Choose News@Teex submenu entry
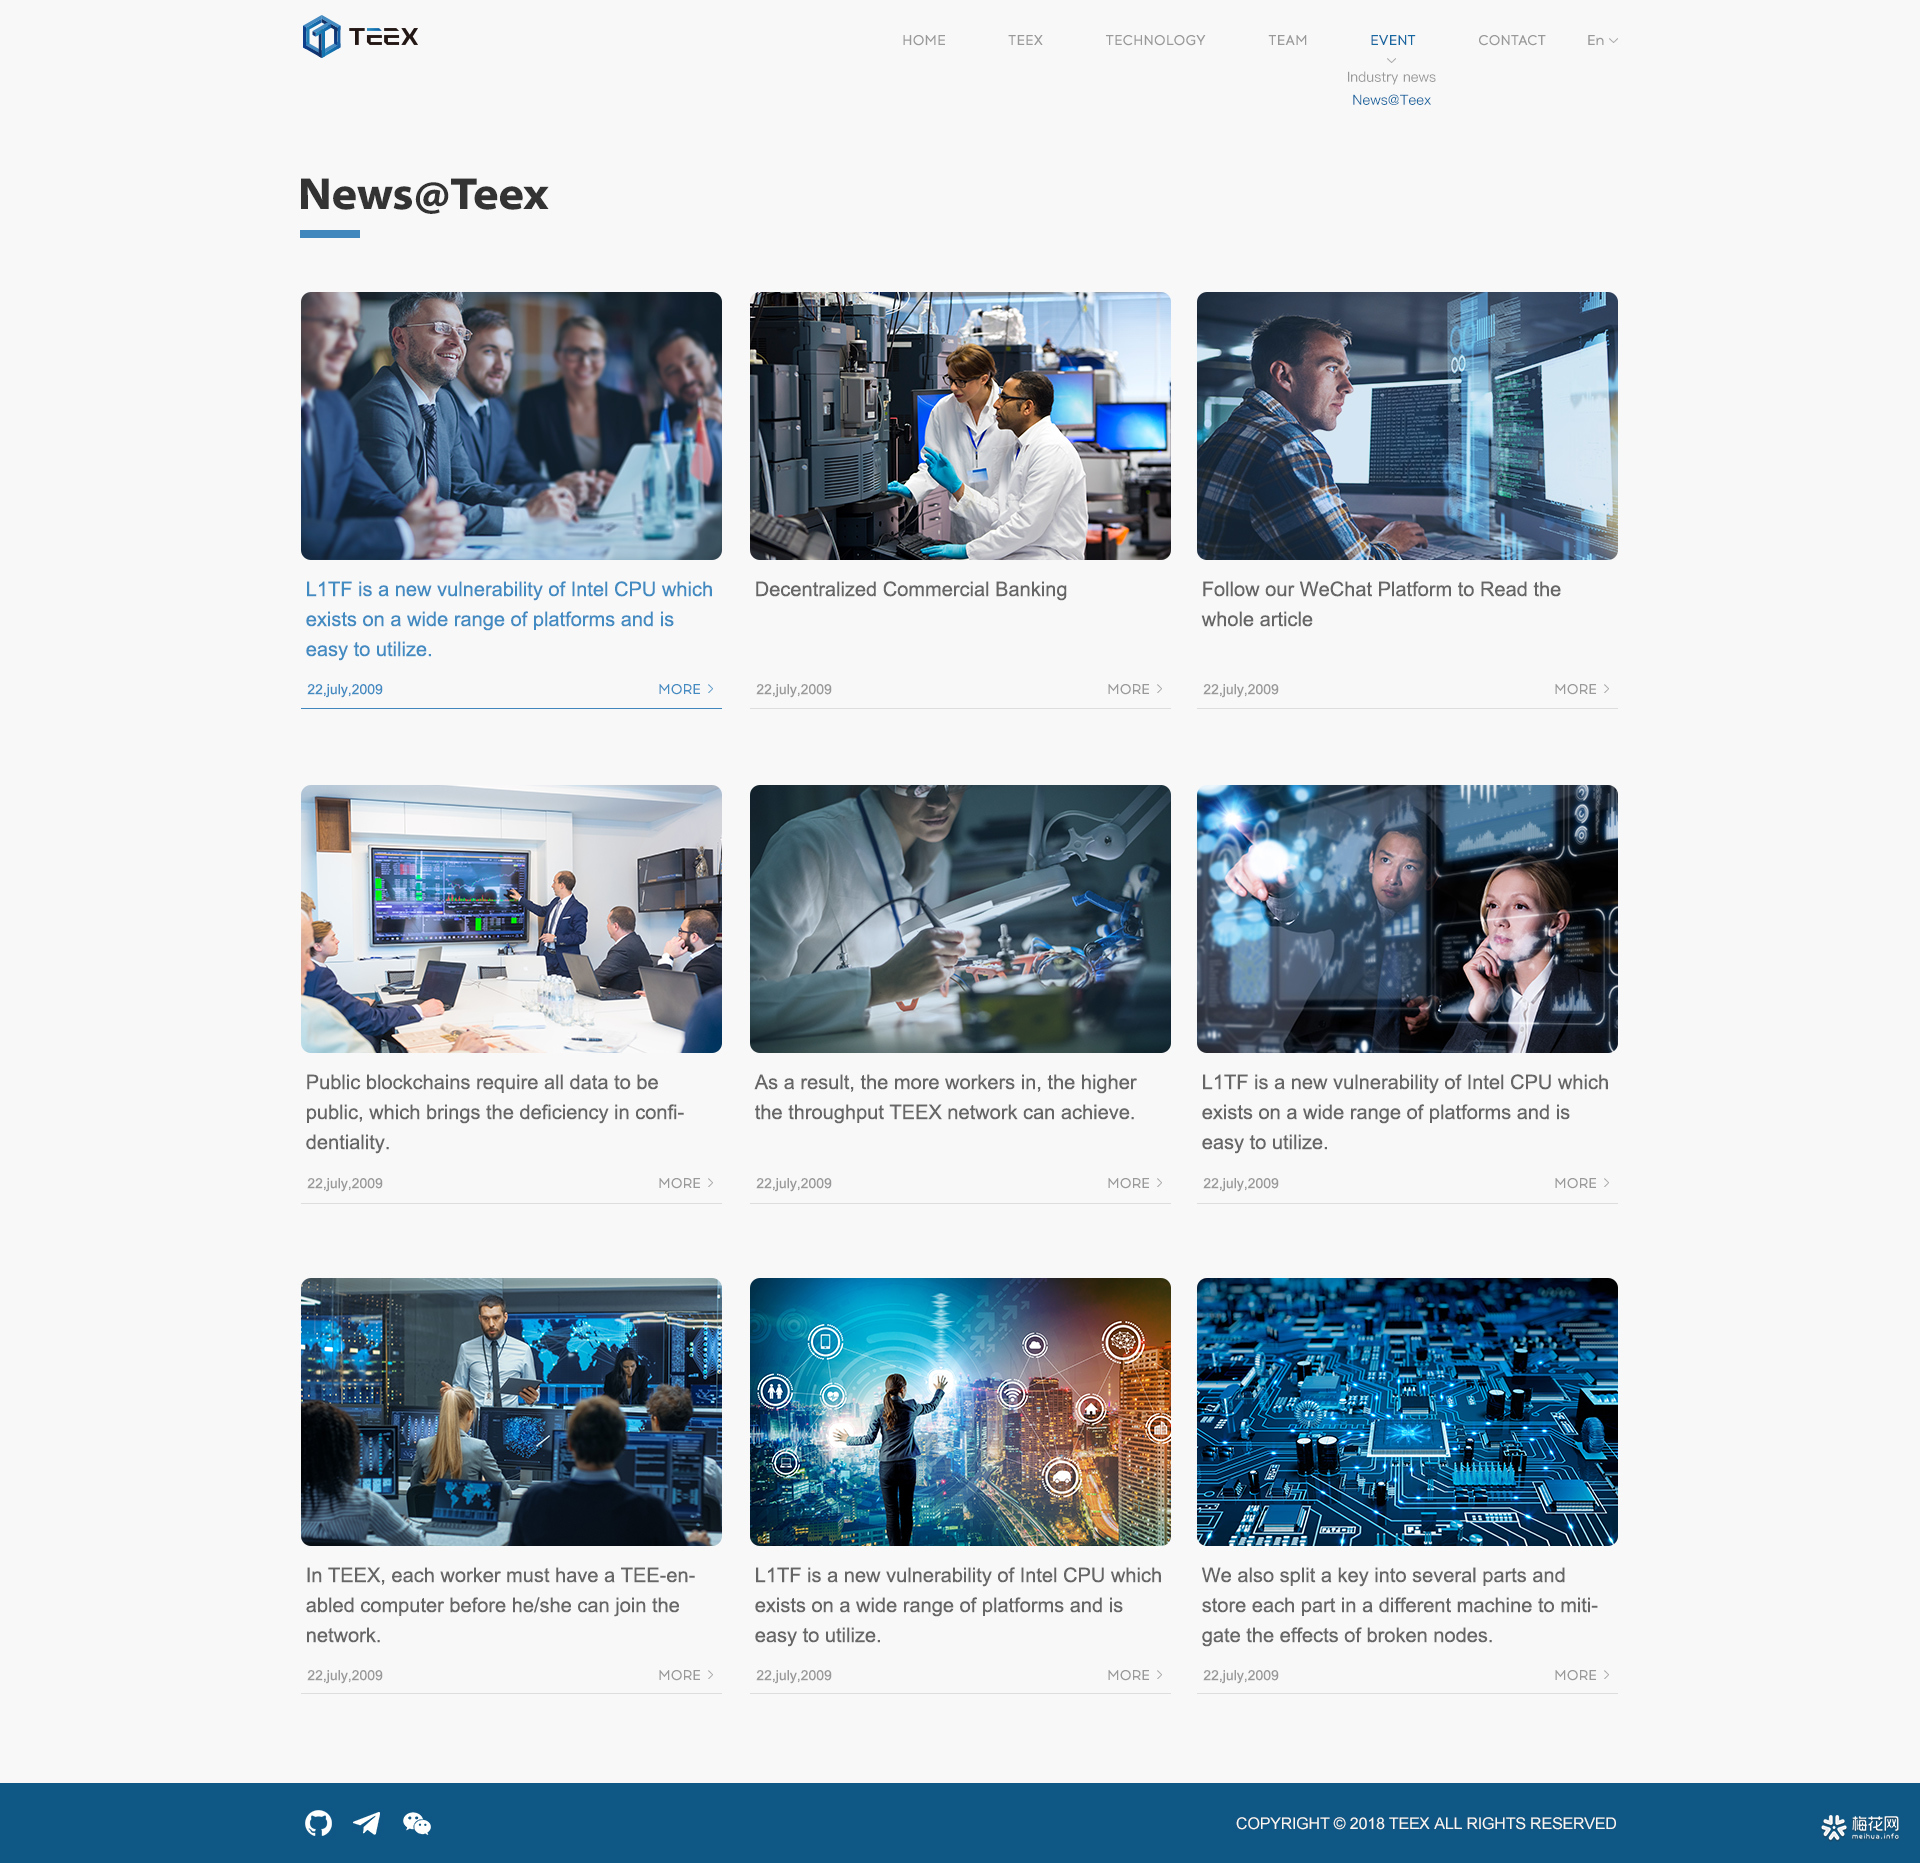Image resolution: width=1920 pixels, height=1863 pixels. (x=1391, y=100)
